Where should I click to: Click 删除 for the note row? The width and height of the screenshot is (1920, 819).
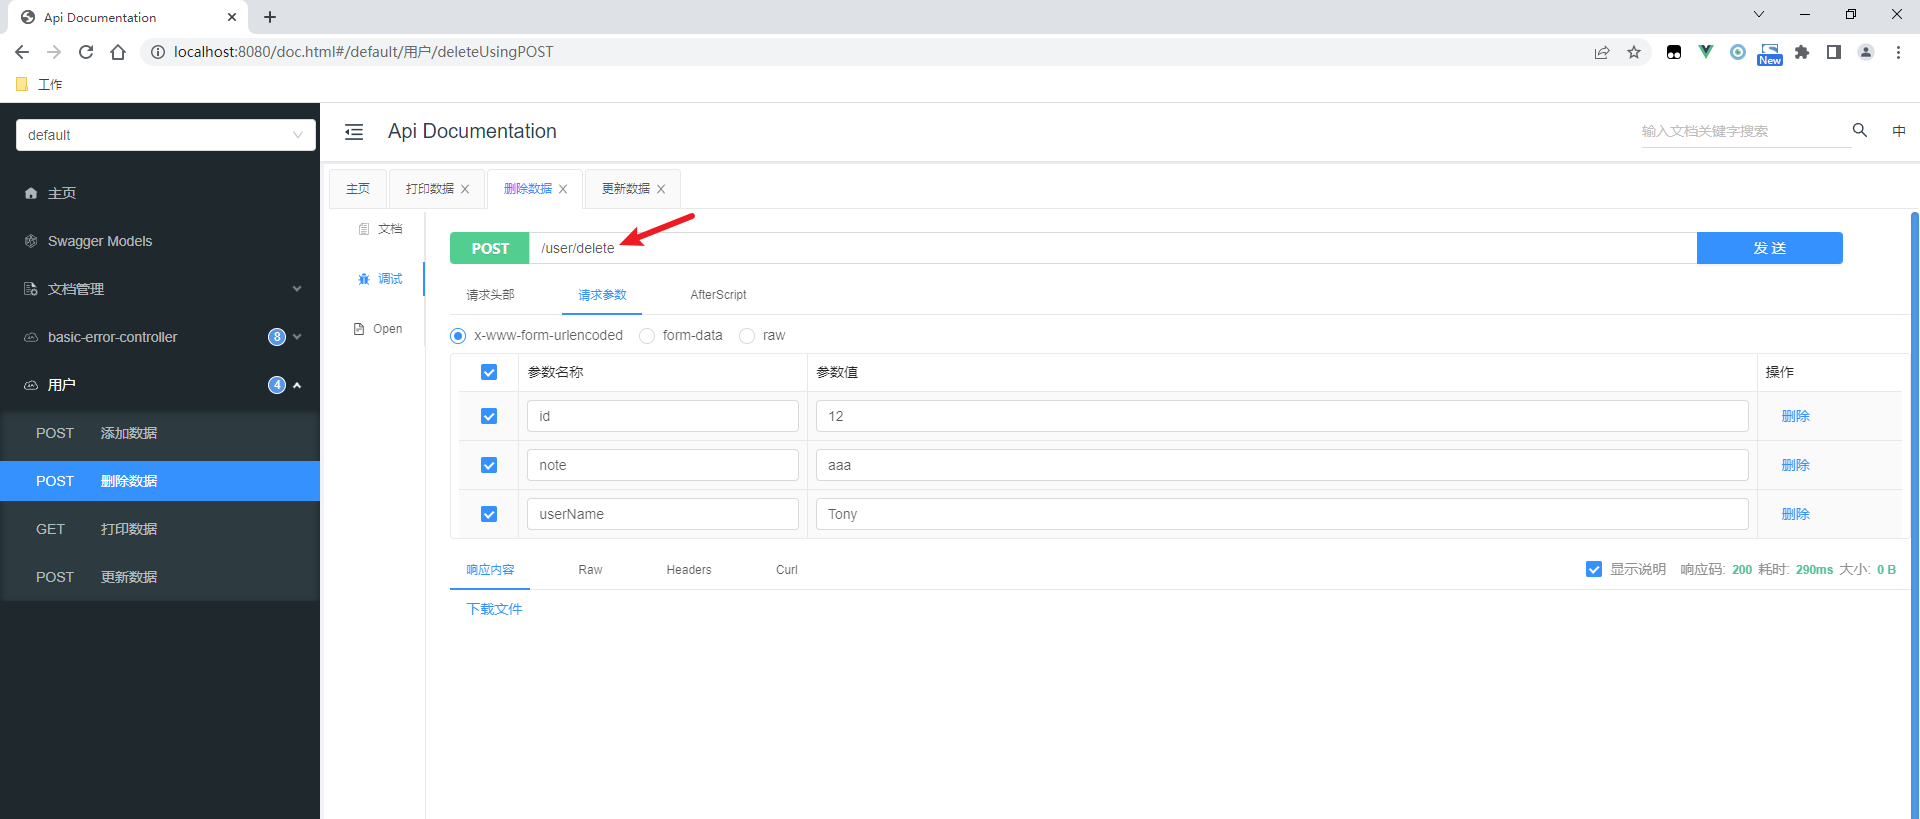1796,465
